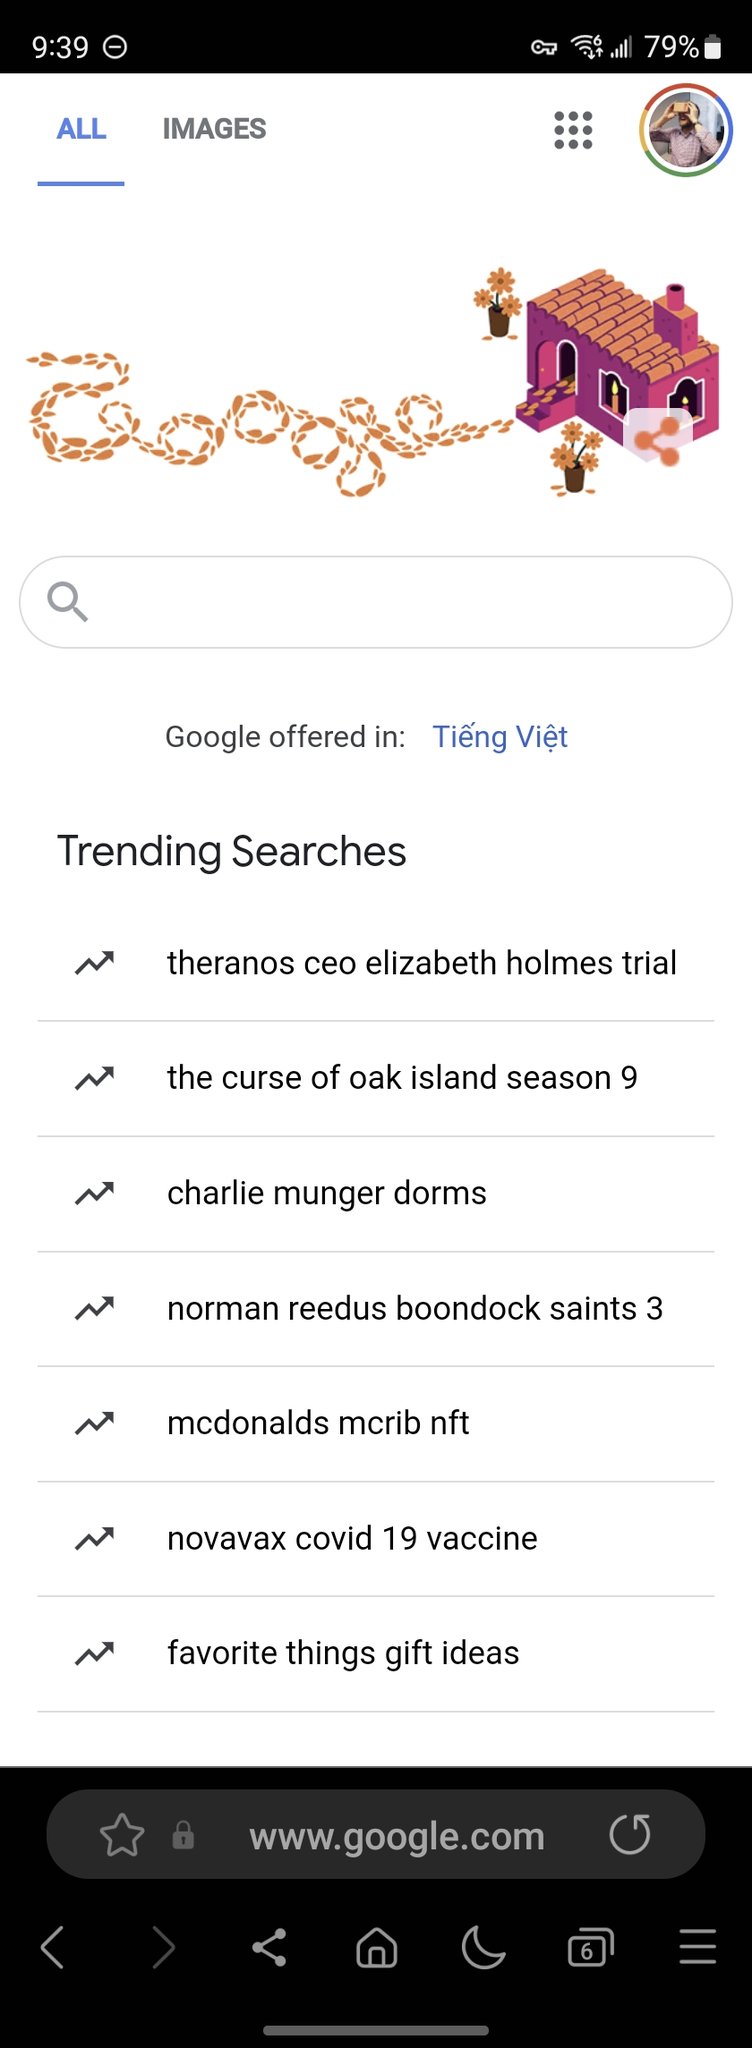The image size is (752, 2048).
Task: Share the Google Doodle
Action: click(657, 437)
